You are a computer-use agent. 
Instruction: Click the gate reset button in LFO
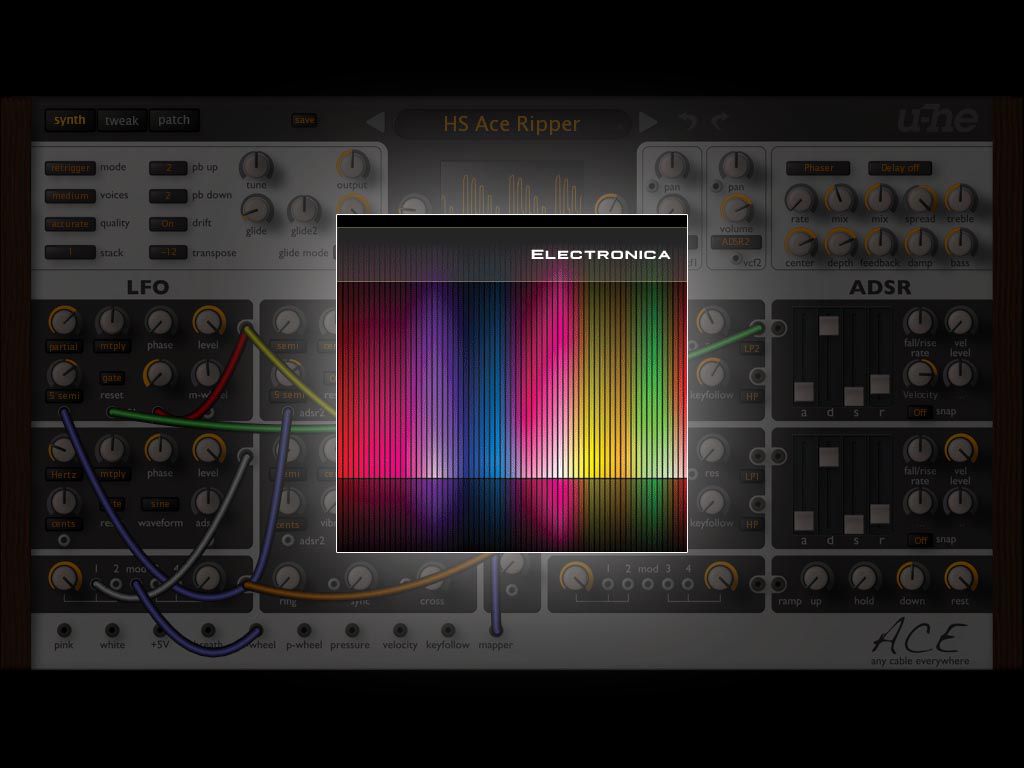[x=112, y=377]
